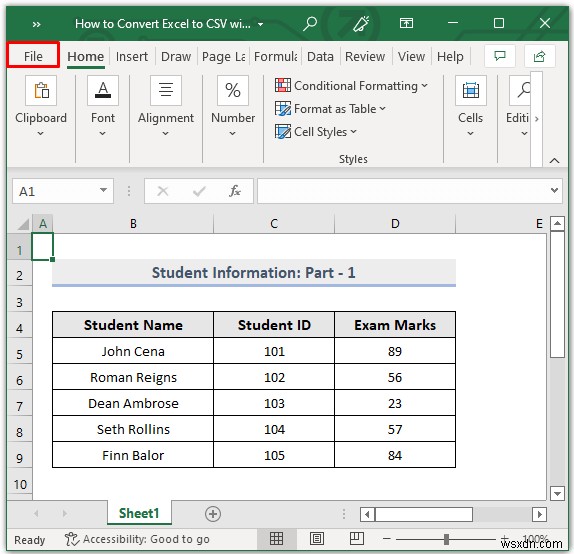Click the cell with mark 84
Viewport: 574px width, 554px height.
coord(395,455)
